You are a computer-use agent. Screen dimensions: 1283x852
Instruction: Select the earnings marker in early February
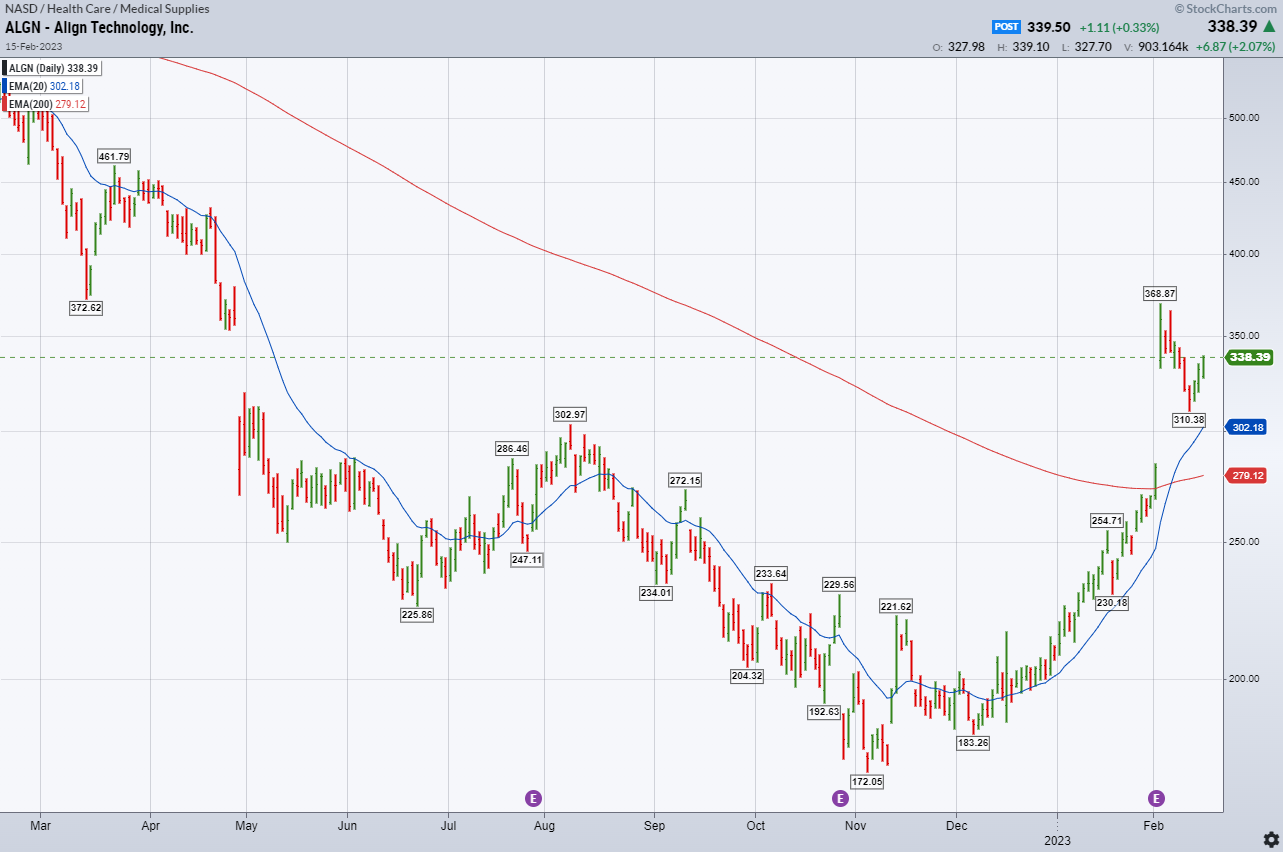pyautogui.click(x=1157, y=798)
